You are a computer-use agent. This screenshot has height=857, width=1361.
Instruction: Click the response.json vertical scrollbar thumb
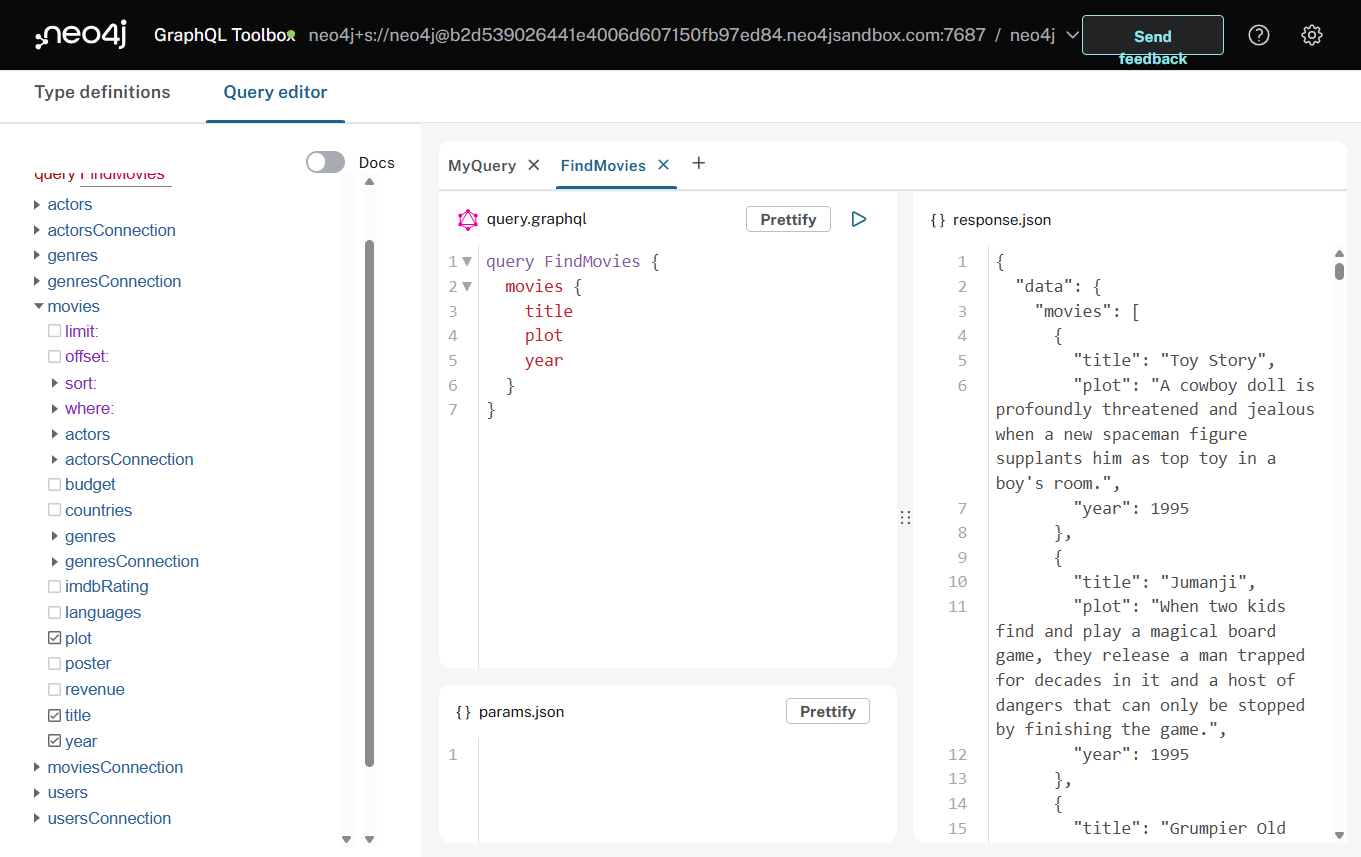coord(1339,270)
